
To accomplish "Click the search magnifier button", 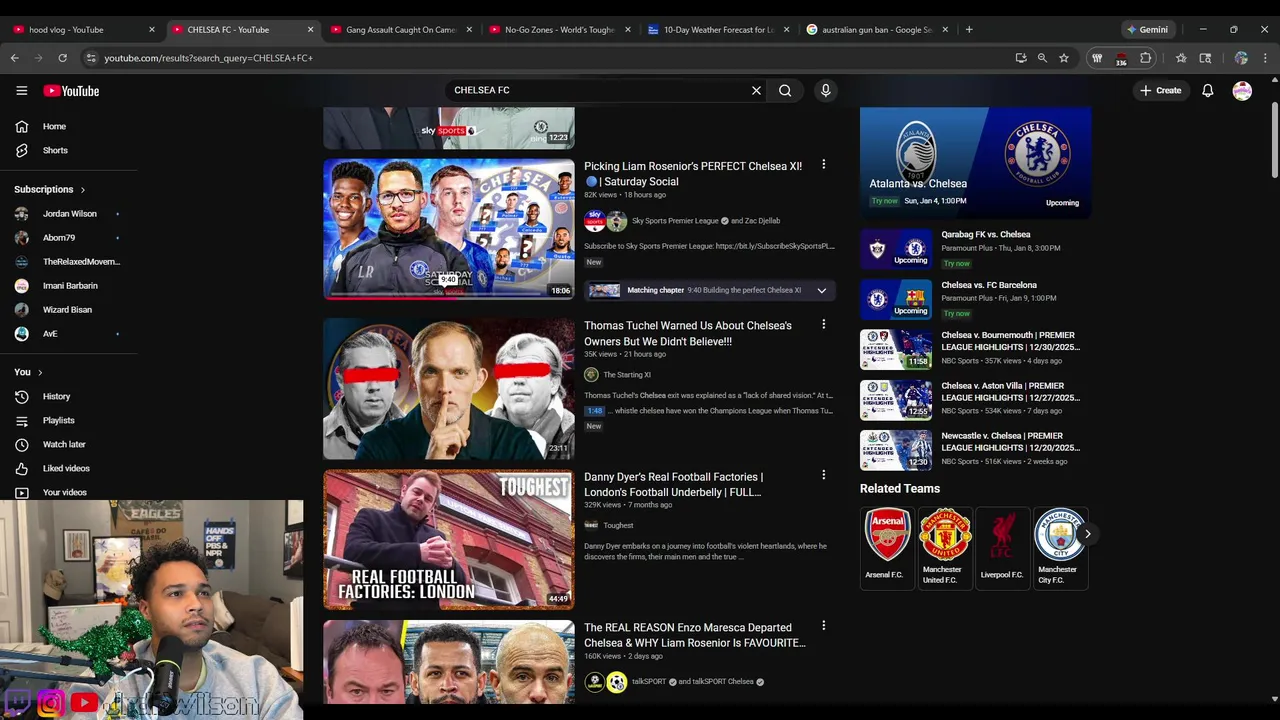I will pyautogui.click(x=785, y=90).
